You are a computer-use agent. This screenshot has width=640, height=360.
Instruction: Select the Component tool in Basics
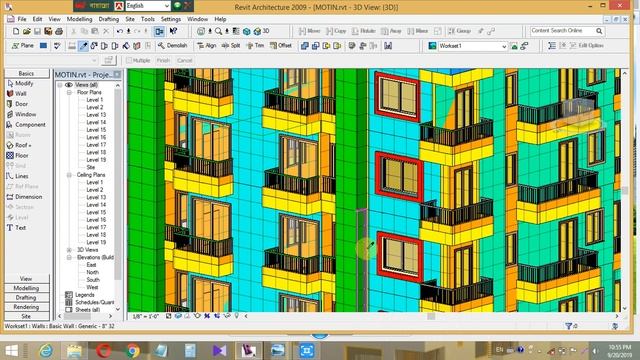tap(26, 124)
